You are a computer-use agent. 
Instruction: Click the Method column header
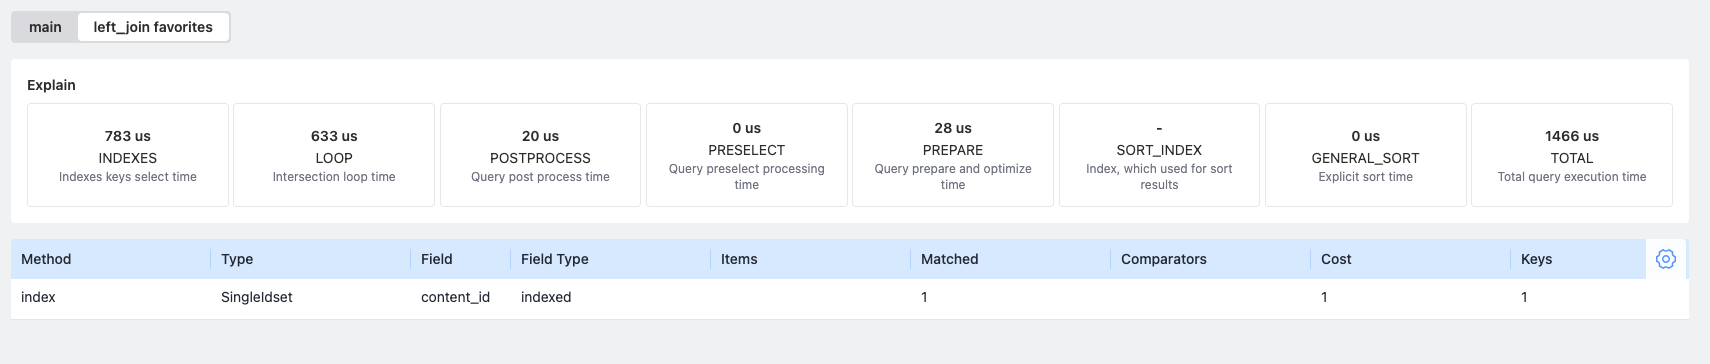(x=110, y=259)
